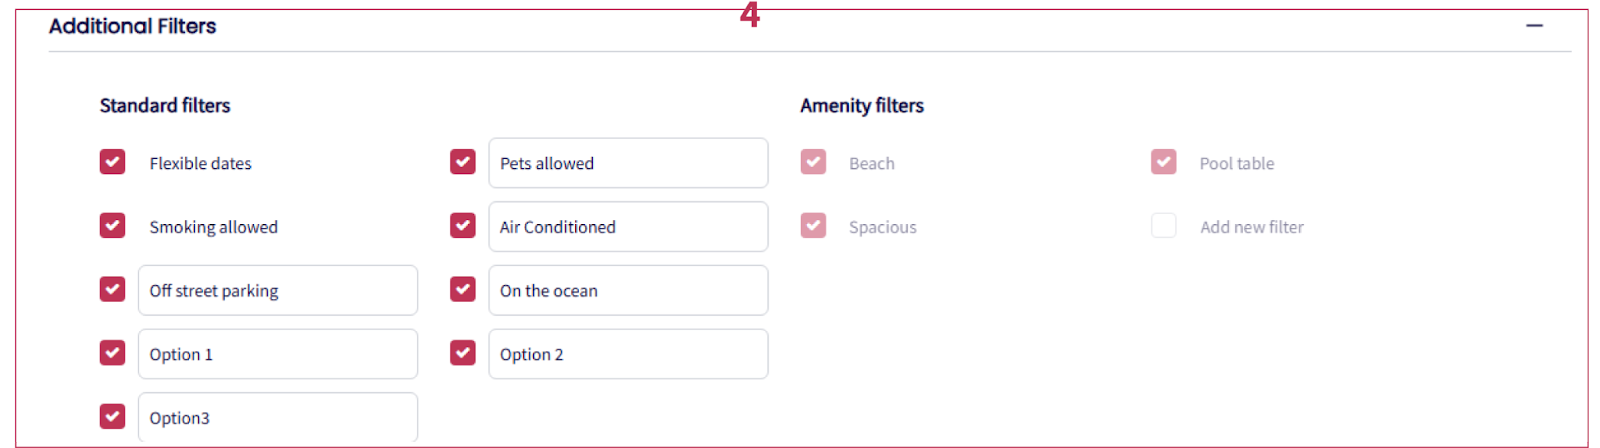
Task: Toggle the Option 2 checkbox
Action: click(x=463, y=353)
